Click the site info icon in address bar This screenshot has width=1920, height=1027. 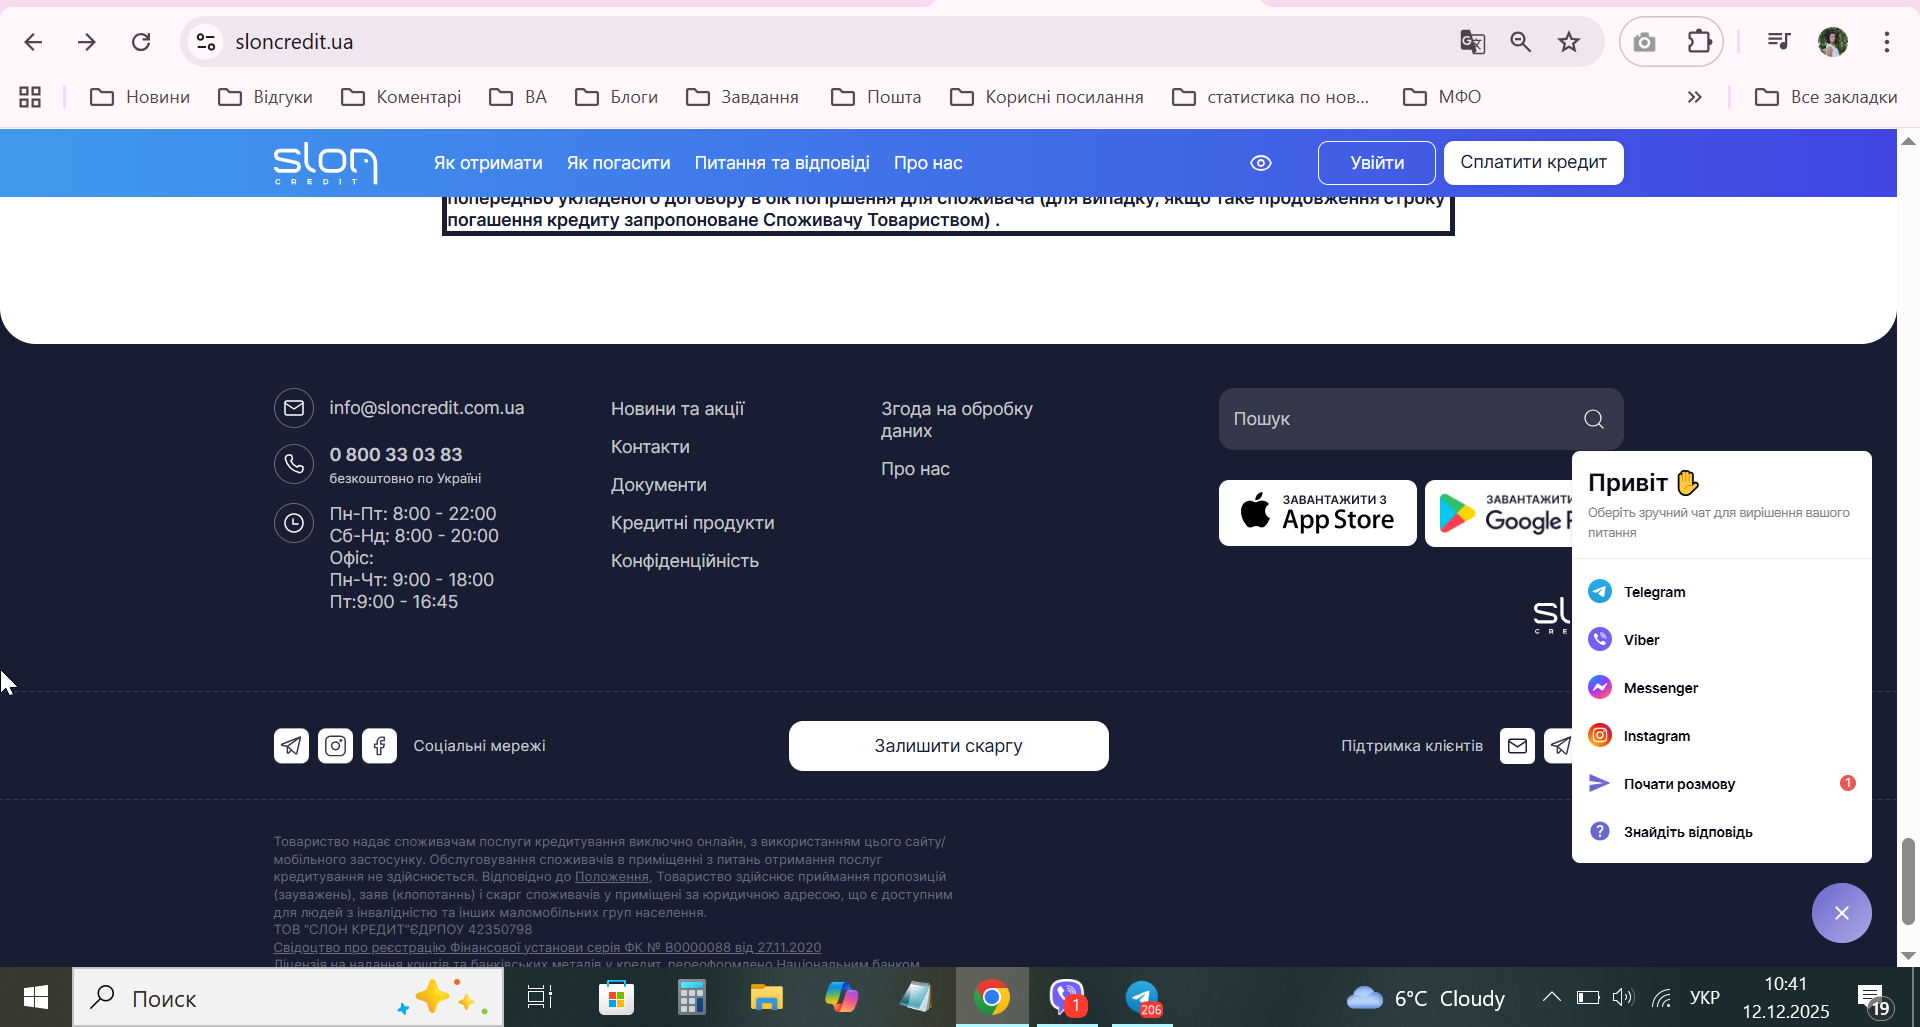tap(206, 42)
